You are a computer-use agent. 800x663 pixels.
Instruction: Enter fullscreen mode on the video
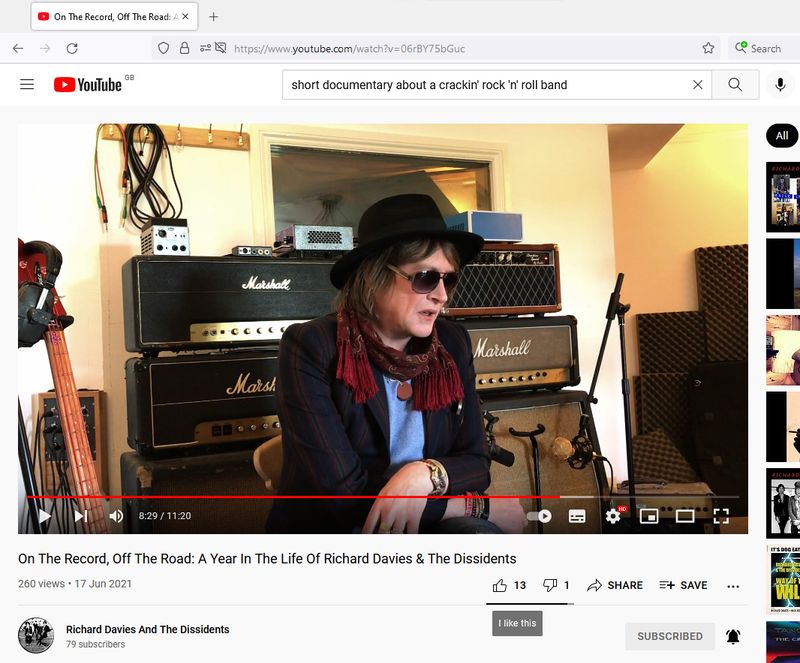(x=720, y=516)
